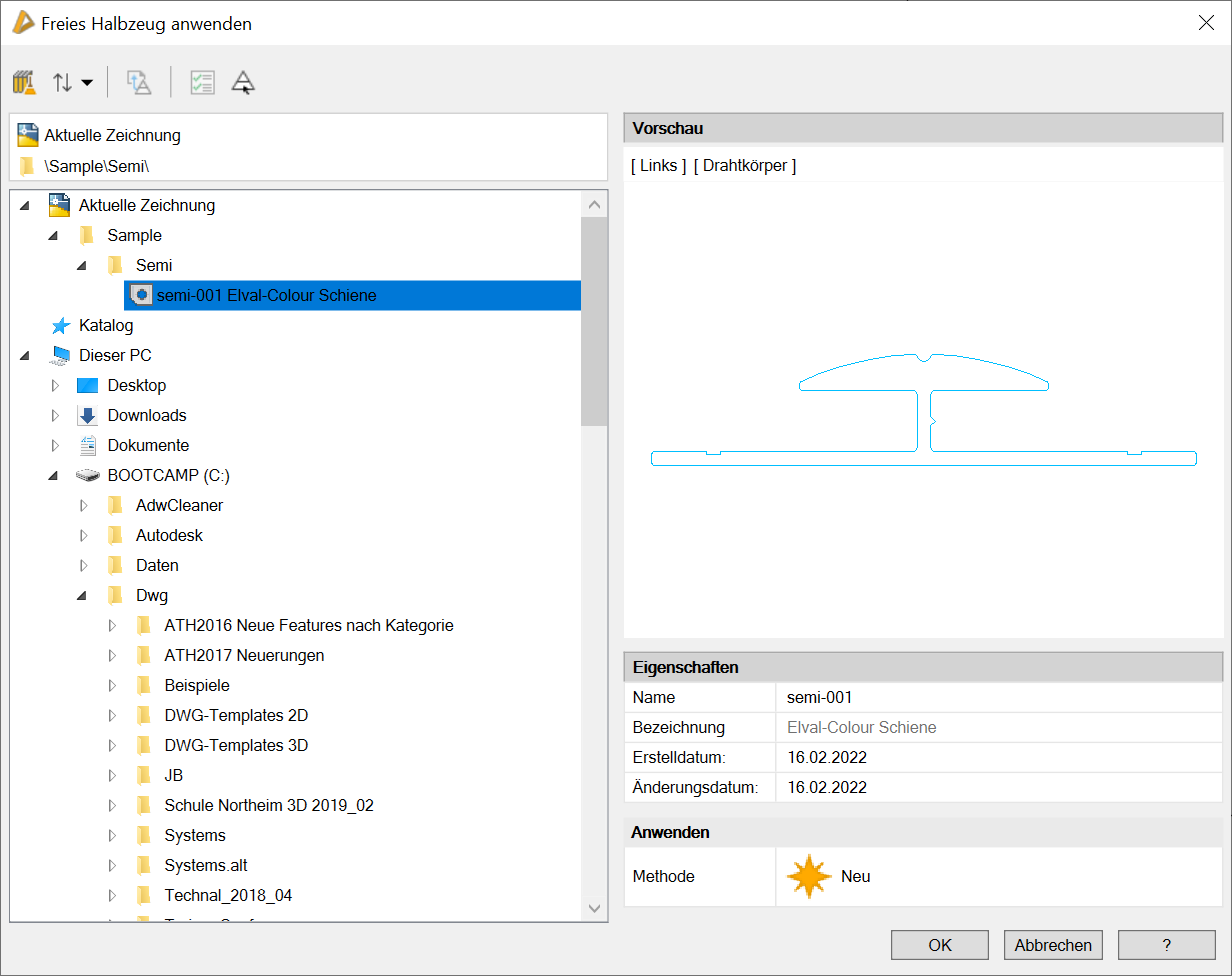Click the library cleanup books icon
1232x976 pixels.
(x=25, y=83)
